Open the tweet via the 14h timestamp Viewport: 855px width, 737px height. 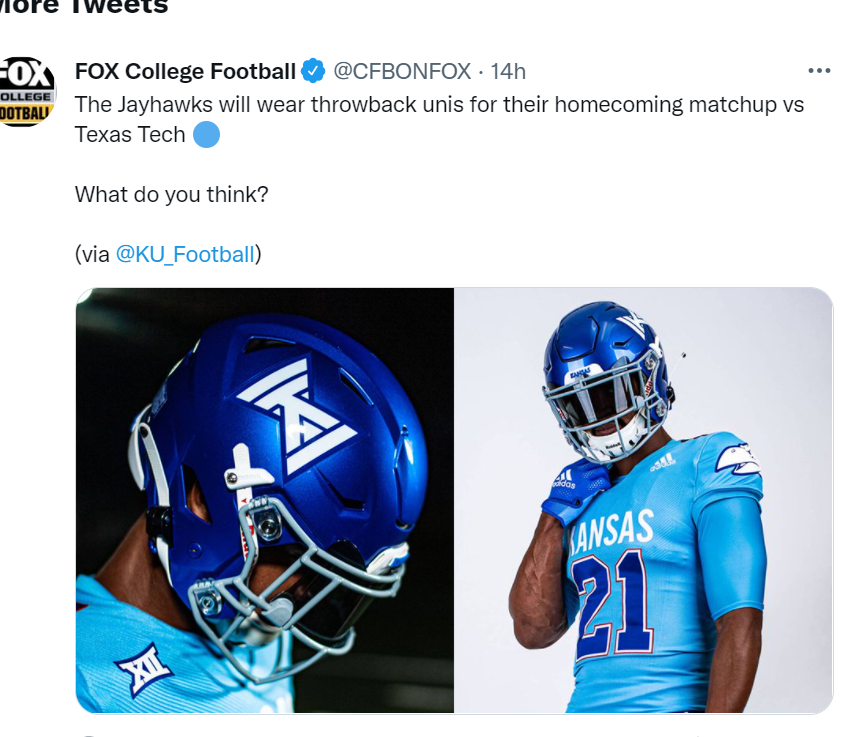pos(508,71)
